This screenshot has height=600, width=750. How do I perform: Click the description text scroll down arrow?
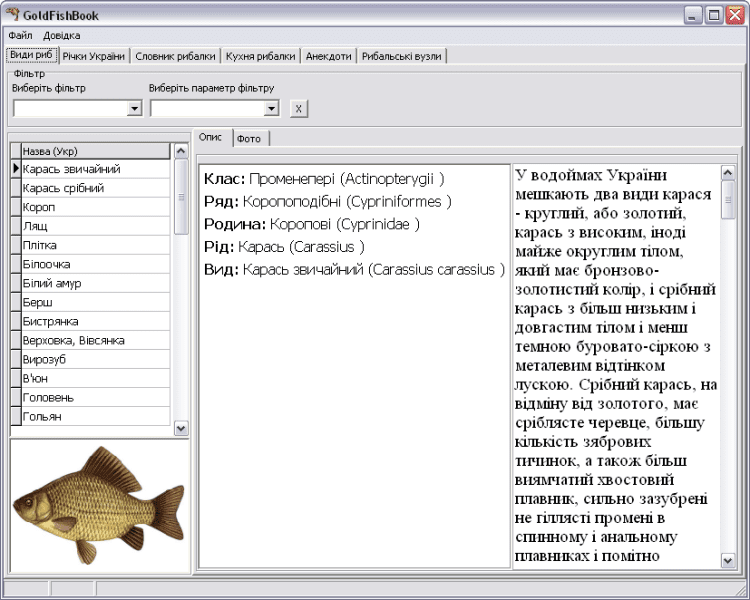click(x=728, y=560)
